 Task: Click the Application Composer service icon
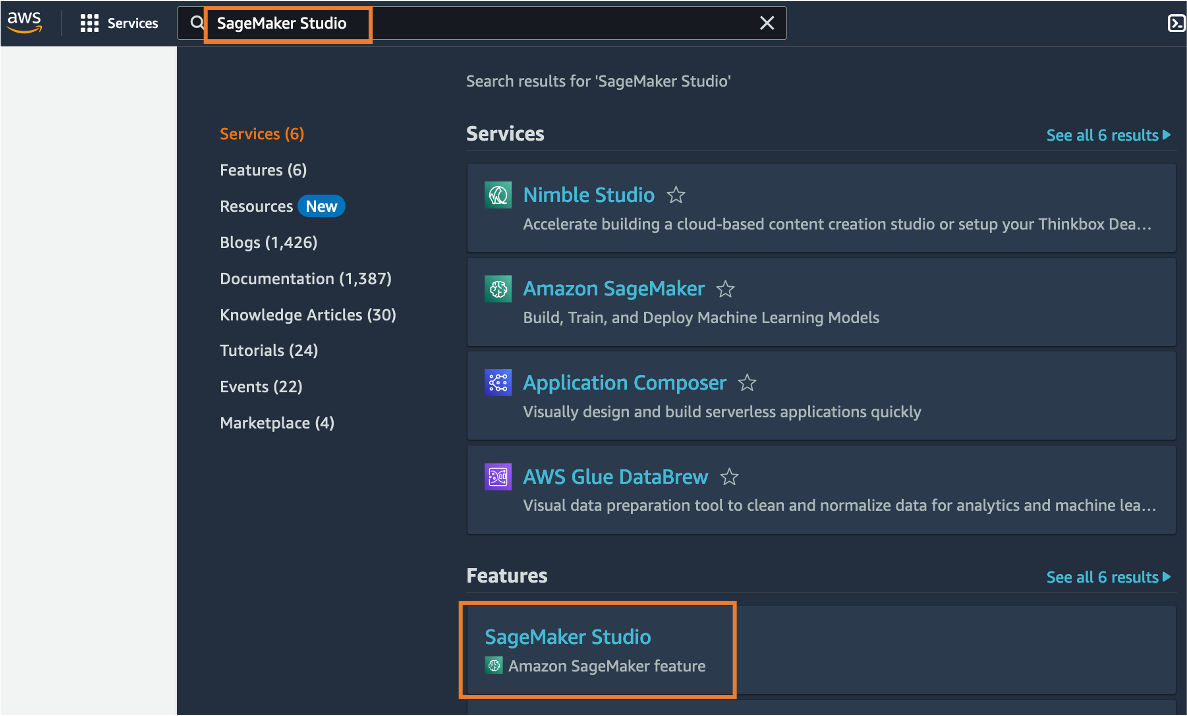498,382
